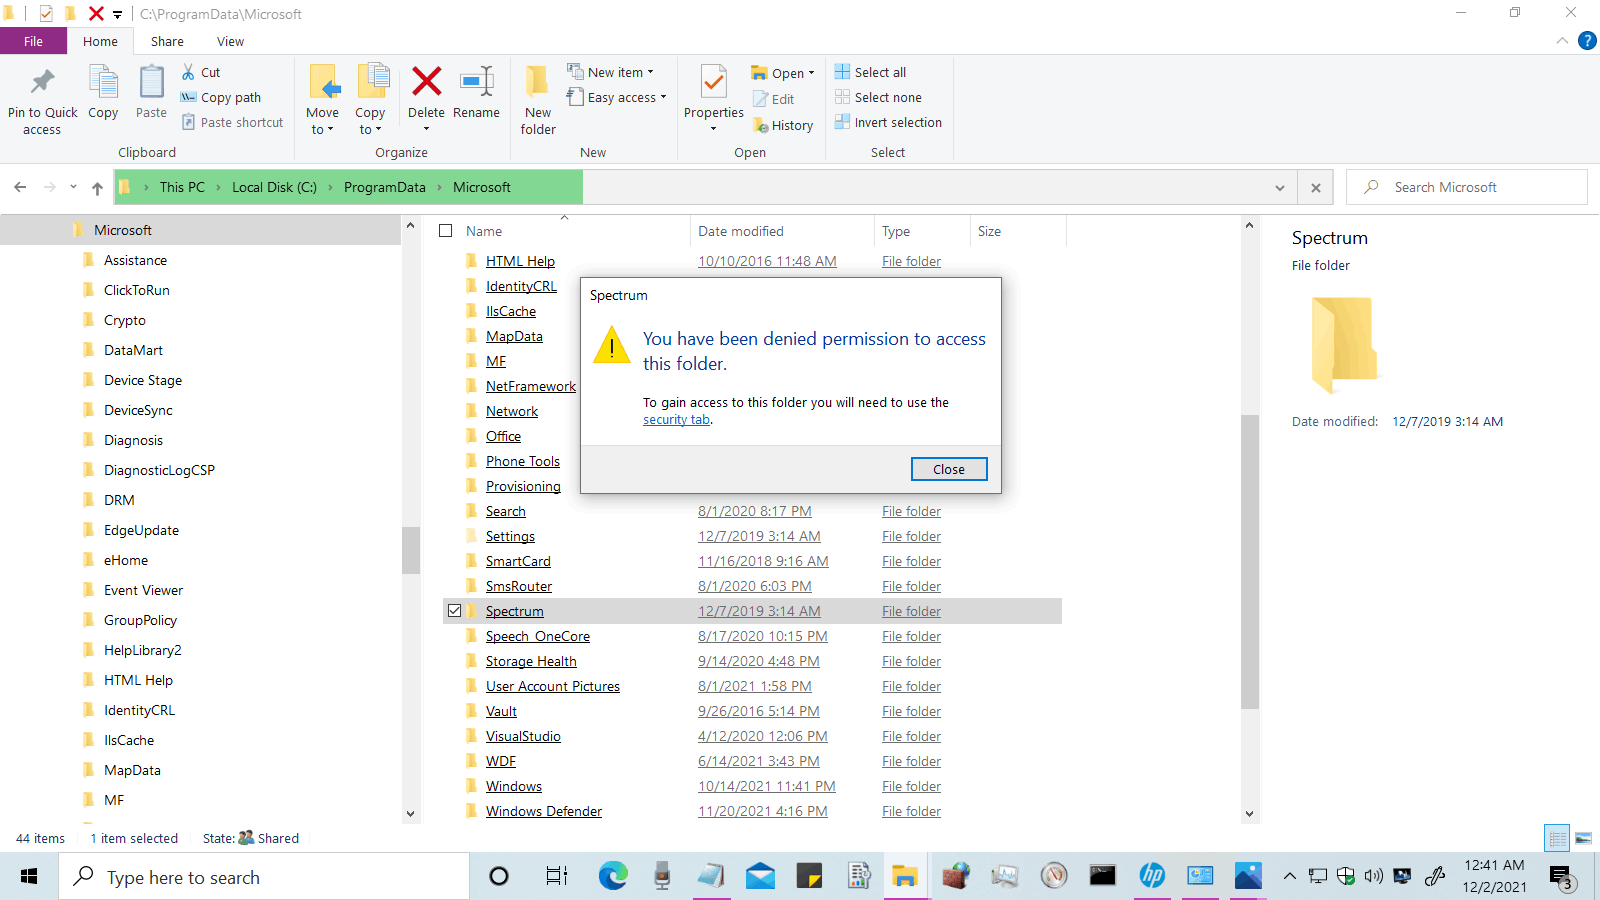Image resolution: width=1600 pixels, height=900 pixels.
Task: Show previous locations address dropdown
Action: [x=1280, y=187]
